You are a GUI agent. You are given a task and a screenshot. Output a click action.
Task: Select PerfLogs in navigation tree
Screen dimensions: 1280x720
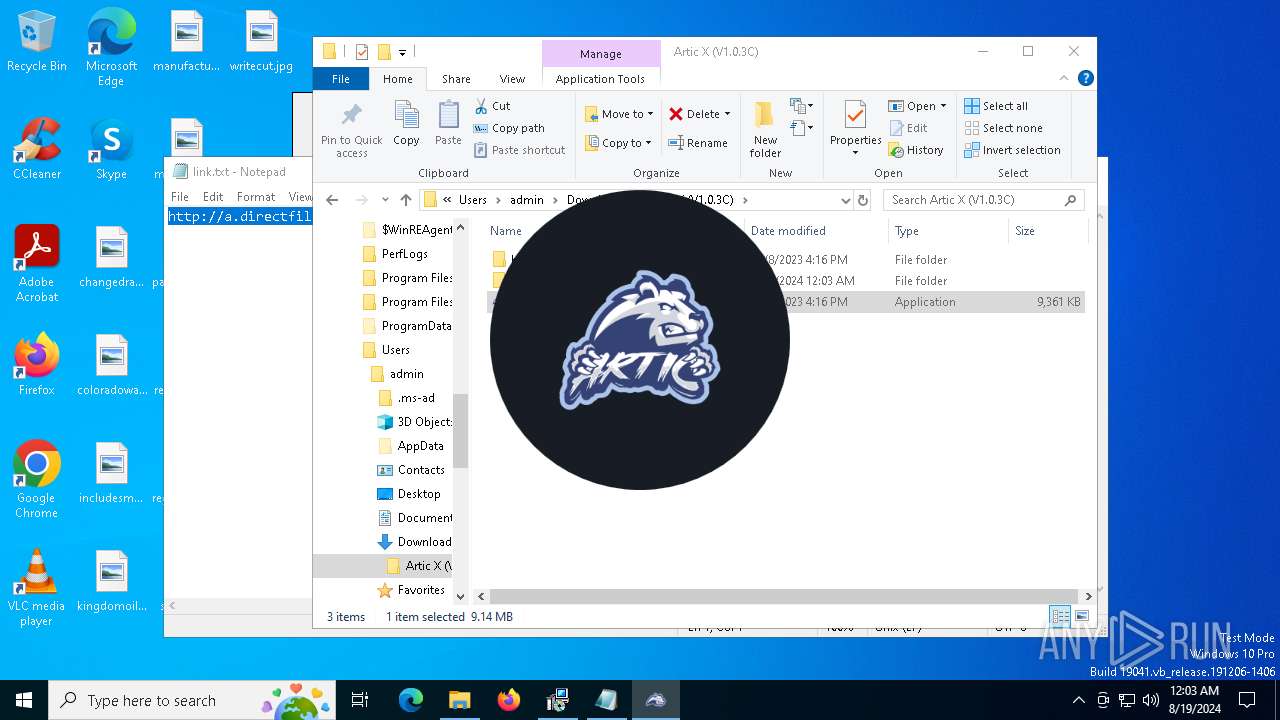pos(404,254)
